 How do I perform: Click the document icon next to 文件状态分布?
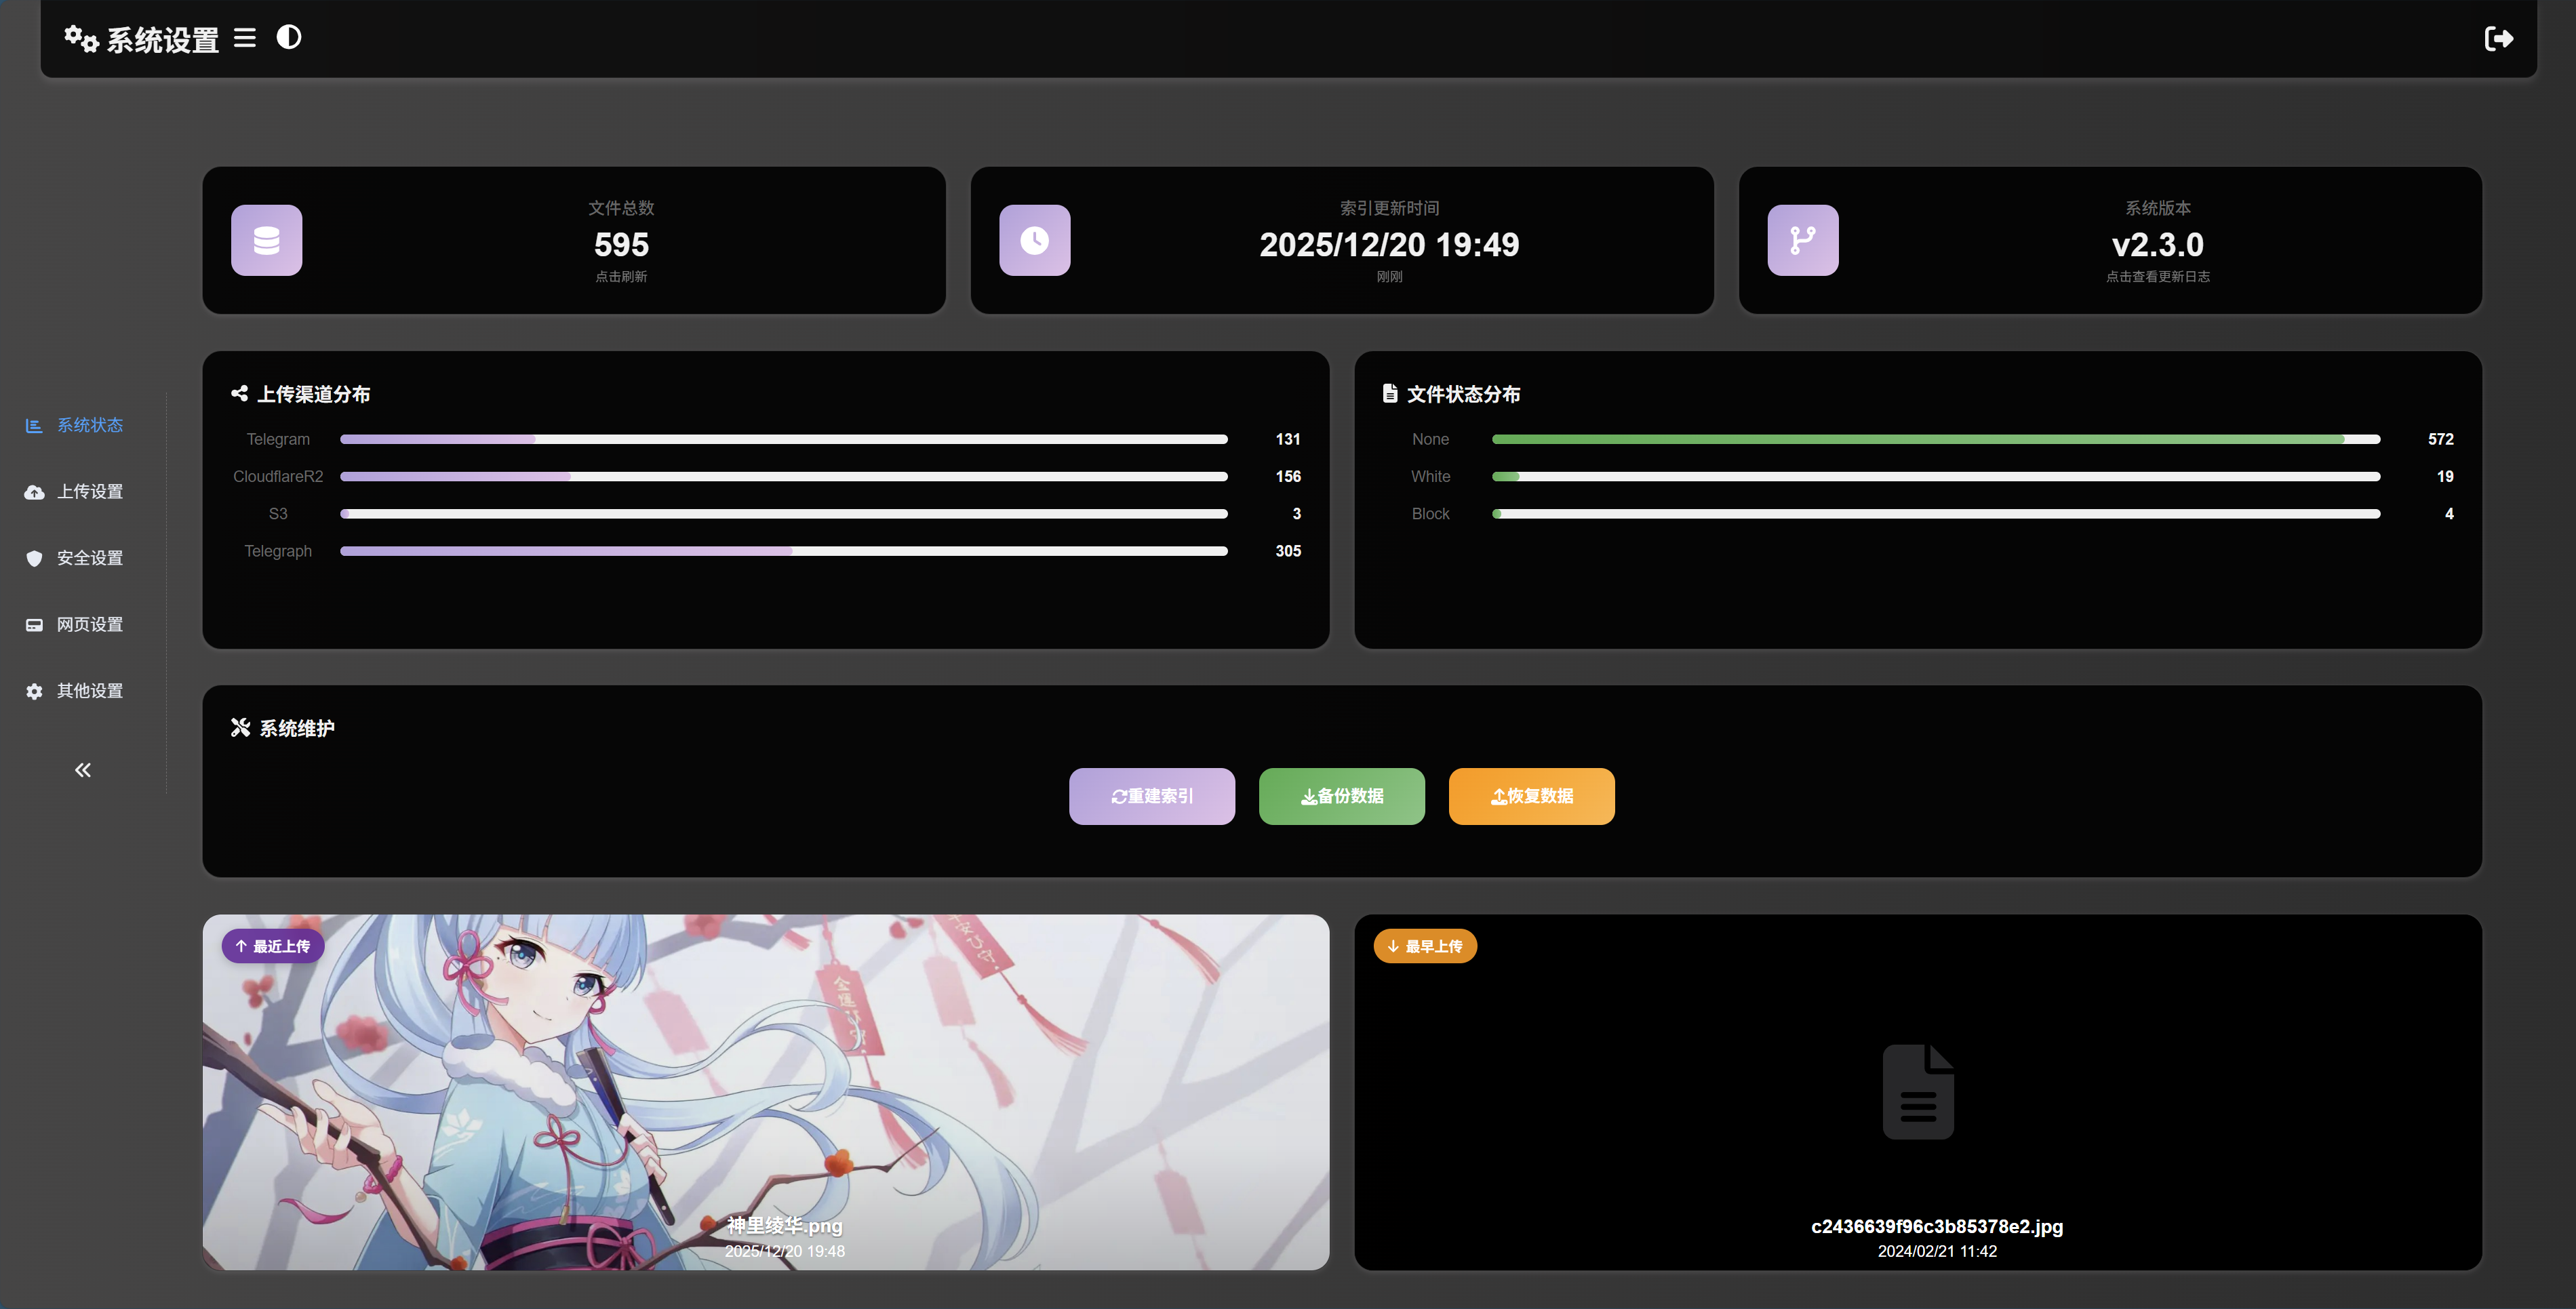(1390, 394)
